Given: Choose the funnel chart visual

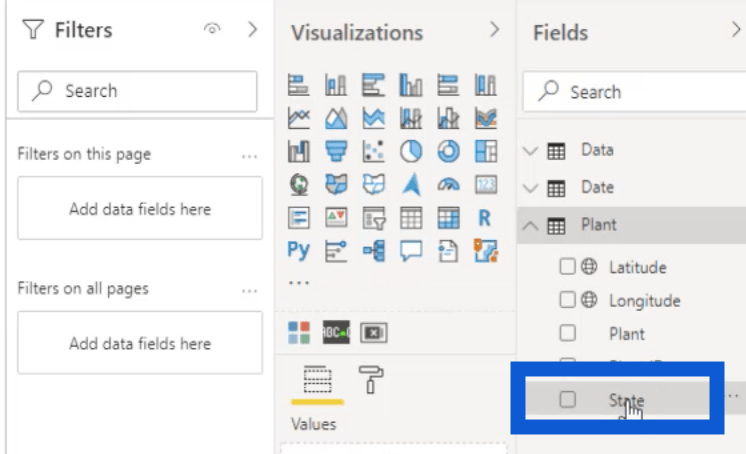Looking at the screenshot, I should click(x=337, y=151).
